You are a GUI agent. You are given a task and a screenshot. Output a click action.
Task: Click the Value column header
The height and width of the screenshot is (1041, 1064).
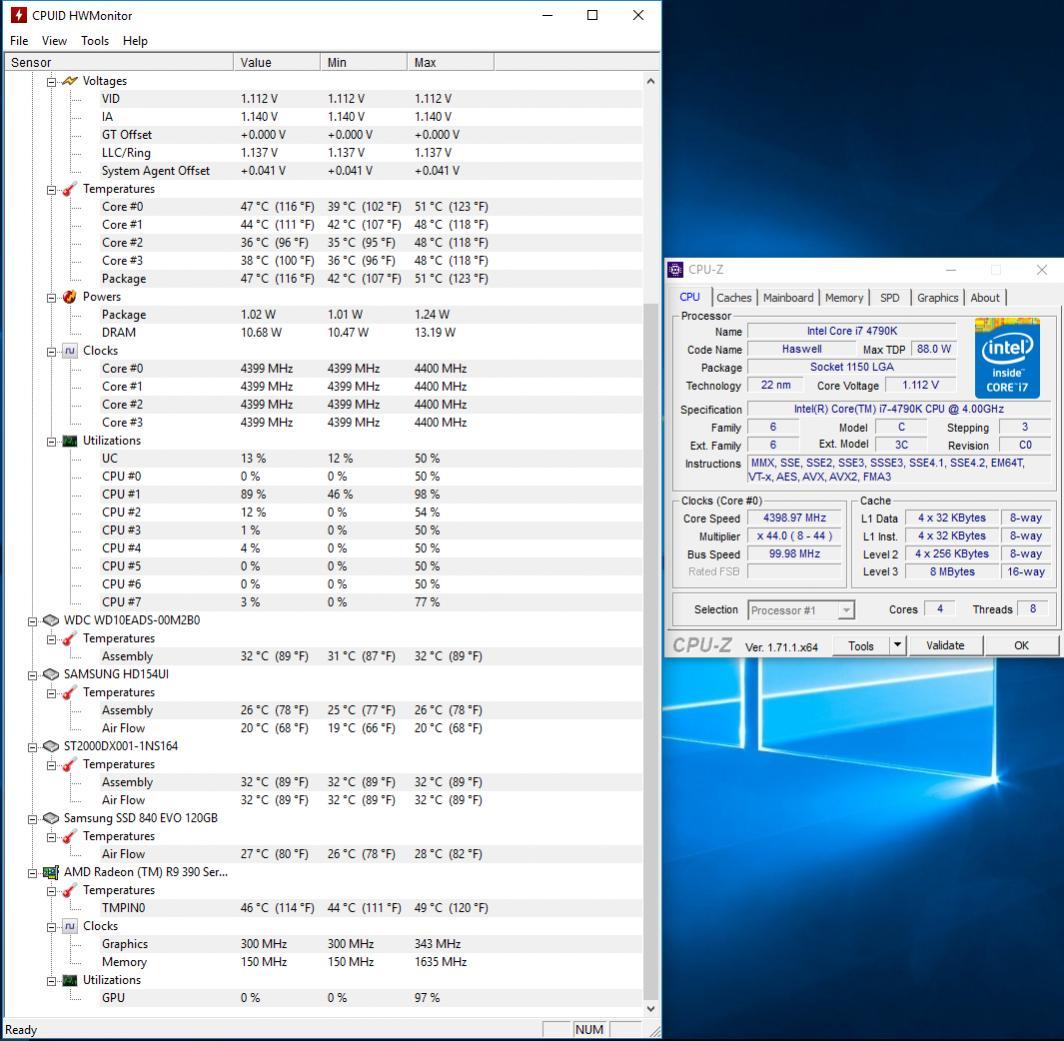(x=277, y=62)
